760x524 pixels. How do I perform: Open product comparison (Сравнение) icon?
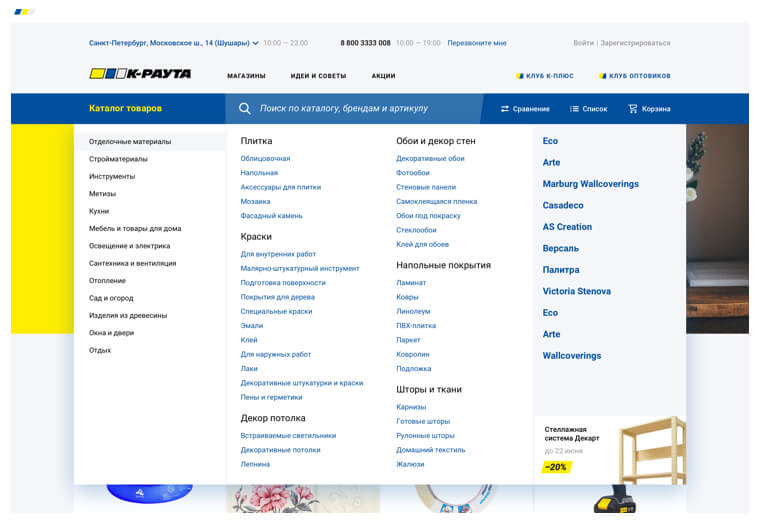coord(505,109)
